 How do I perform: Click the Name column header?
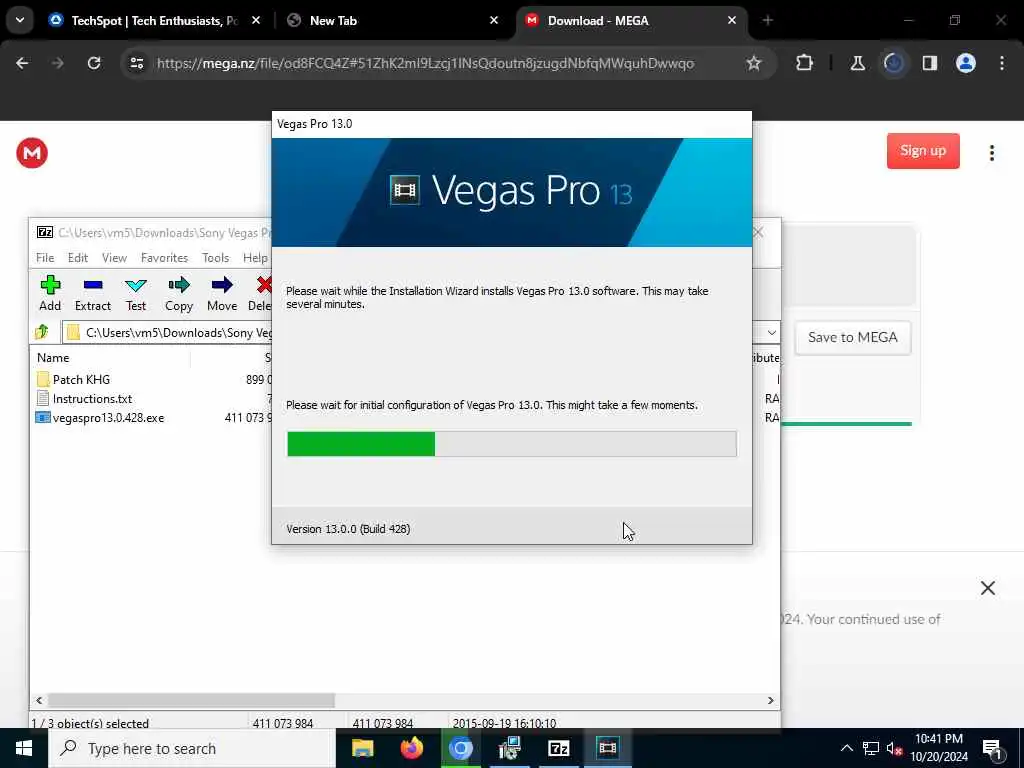coord(53,358)
